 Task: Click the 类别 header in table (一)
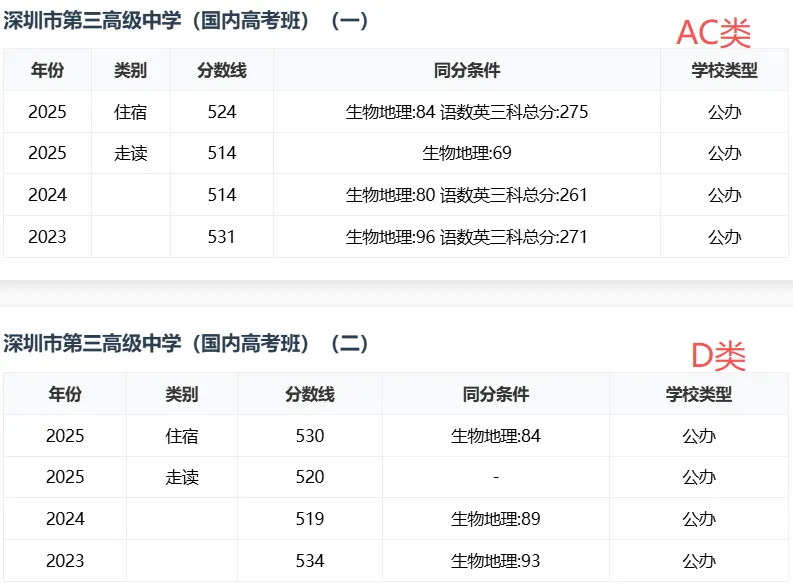click(130, 70)
